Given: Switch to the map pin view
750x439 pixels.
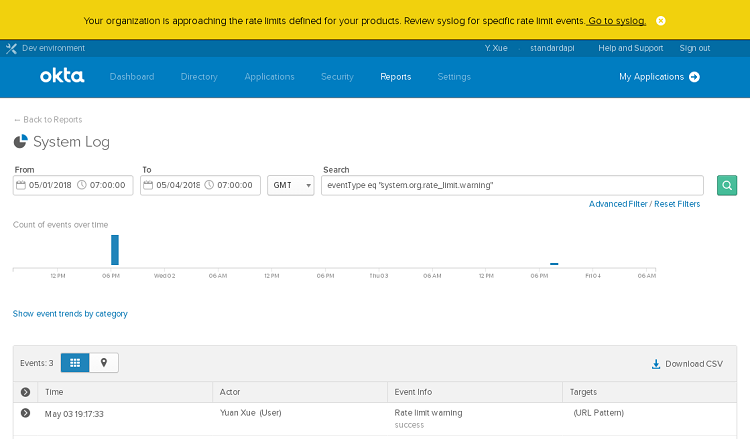Looking at the screenshot, I should (x=104, y=363).
